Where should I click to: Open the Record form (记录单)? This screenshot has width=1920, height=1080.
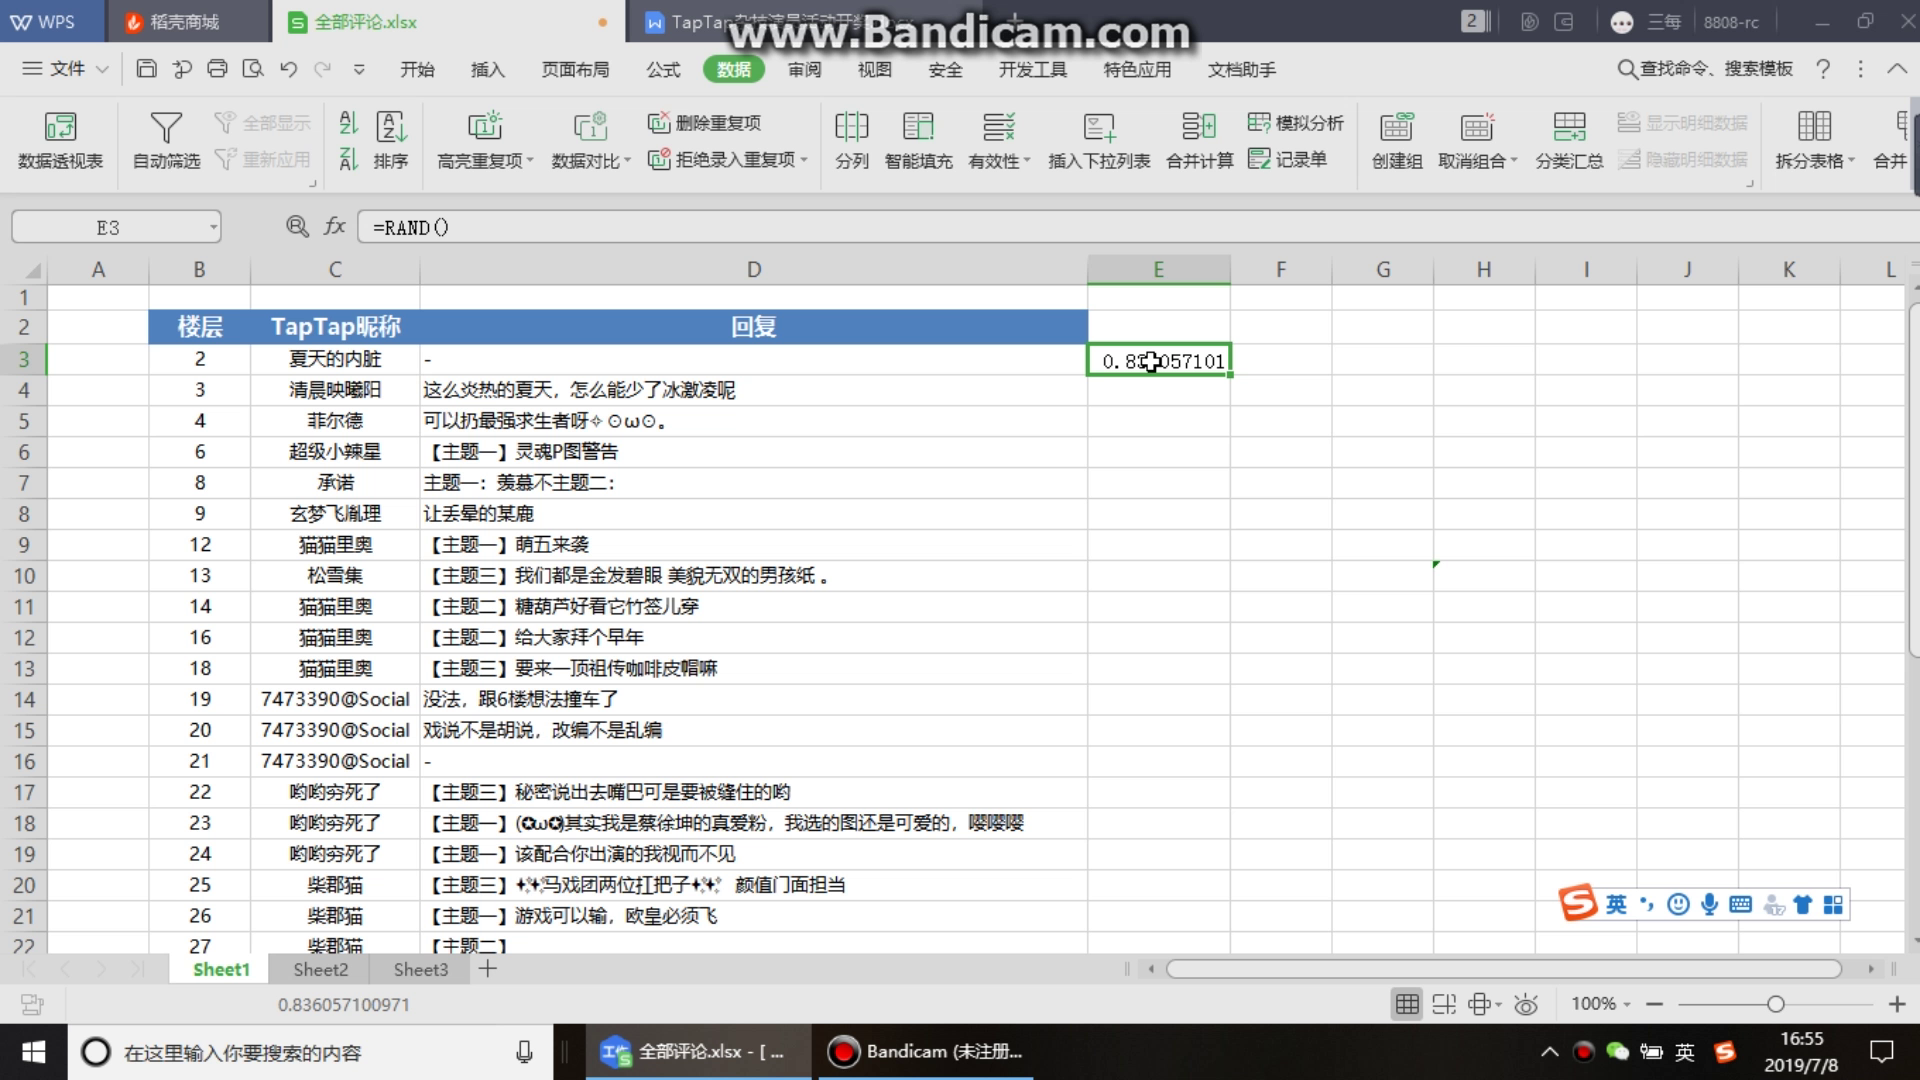point(1288,159)
